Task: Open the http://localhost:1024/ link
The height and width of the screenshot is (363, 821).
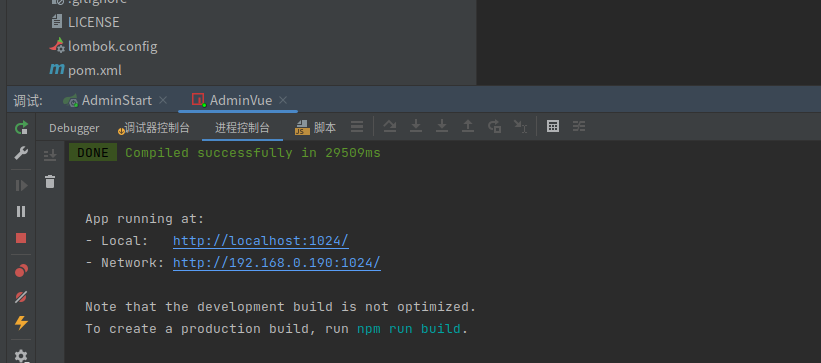Action: pos(261,241)
